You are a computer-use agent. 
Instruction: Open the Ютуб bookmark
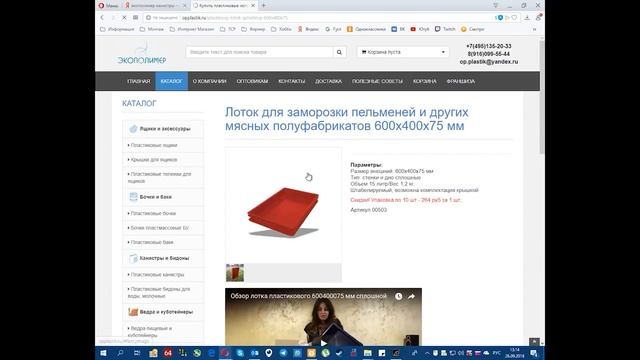click(x=420, y=29)
